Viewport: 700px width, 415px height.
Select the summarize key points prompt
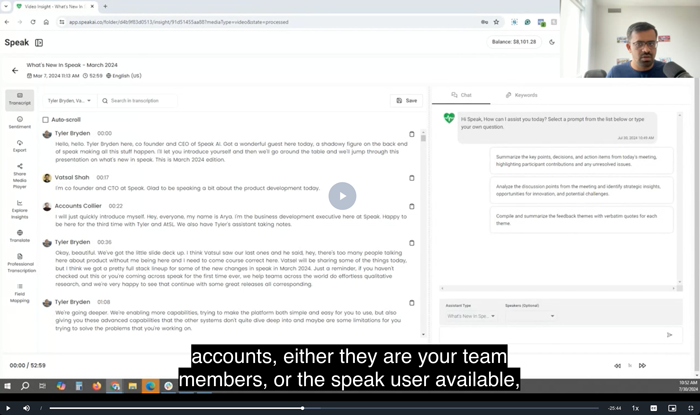[581, 161]
